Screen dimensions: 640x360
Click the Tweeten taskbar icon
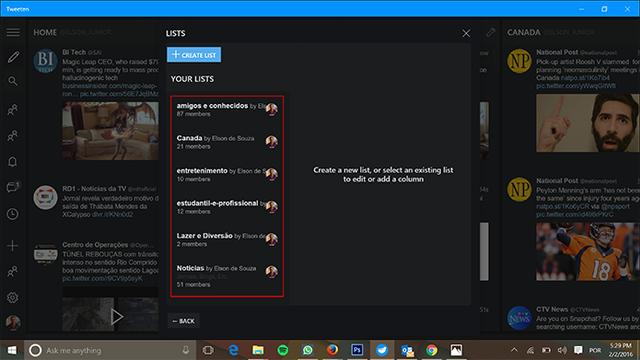382,350
